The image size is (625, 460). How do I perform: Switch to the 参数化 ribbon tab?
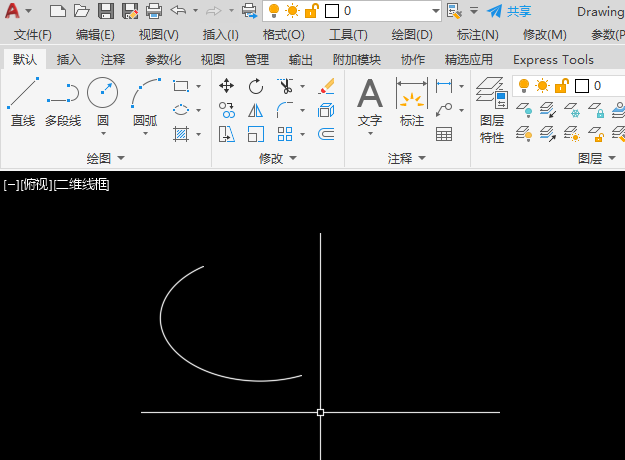tap(163, 60)
